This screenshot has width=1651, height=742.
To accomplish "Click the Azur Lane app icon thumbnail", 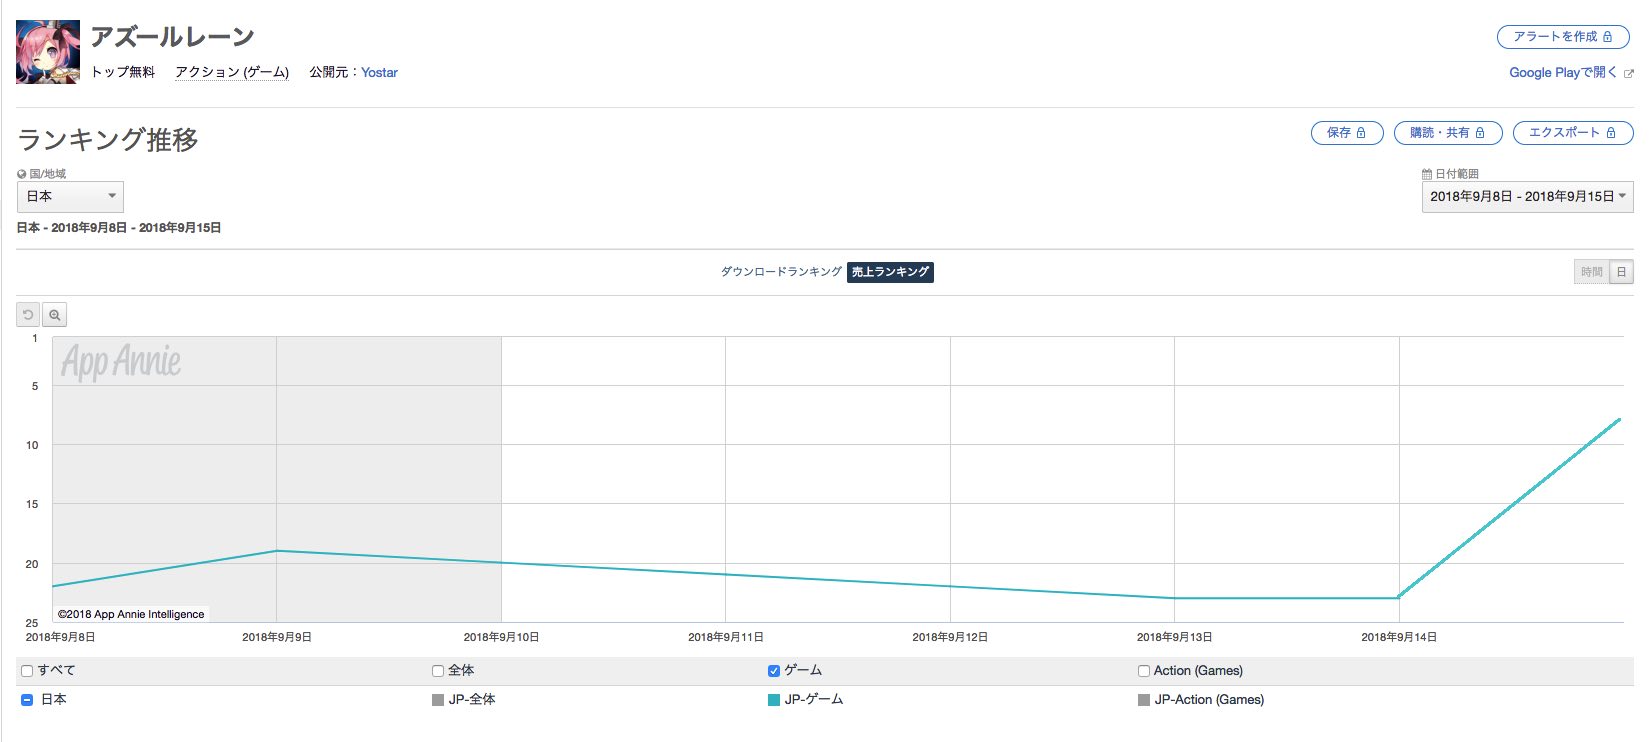I will click(x=48, y=52).
